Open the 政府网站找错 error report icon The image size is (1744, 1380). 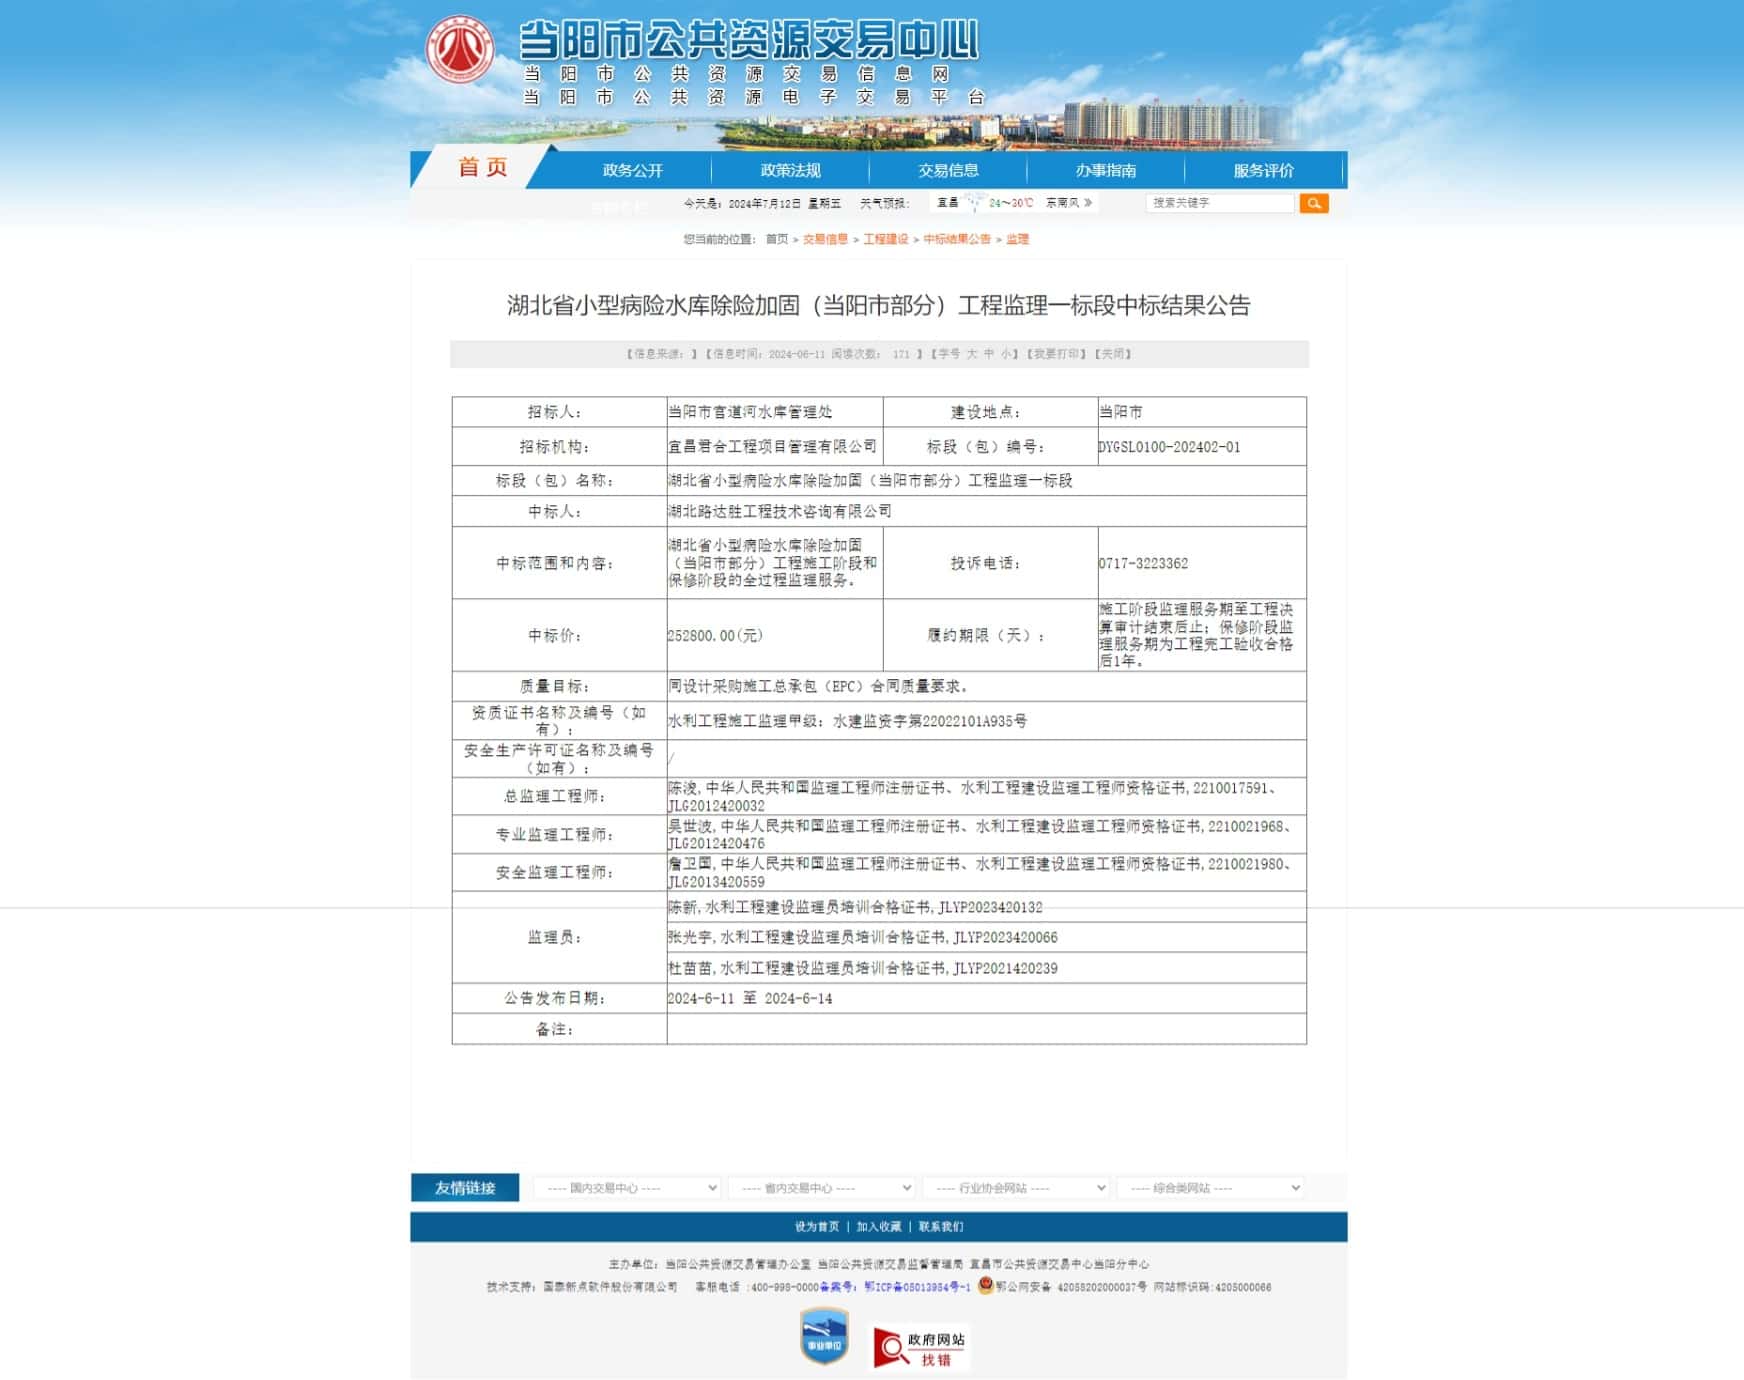(x=920, y=1347)
